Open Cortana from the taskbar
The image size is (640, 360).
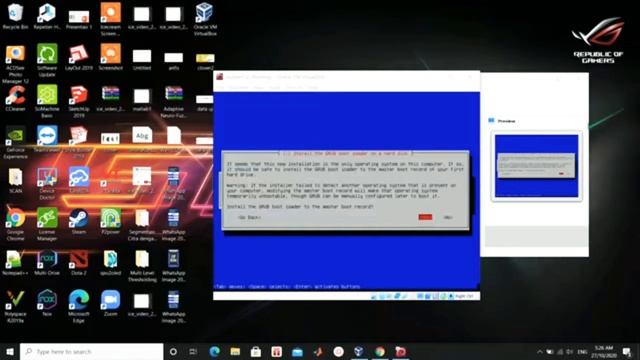coord(173,351)
